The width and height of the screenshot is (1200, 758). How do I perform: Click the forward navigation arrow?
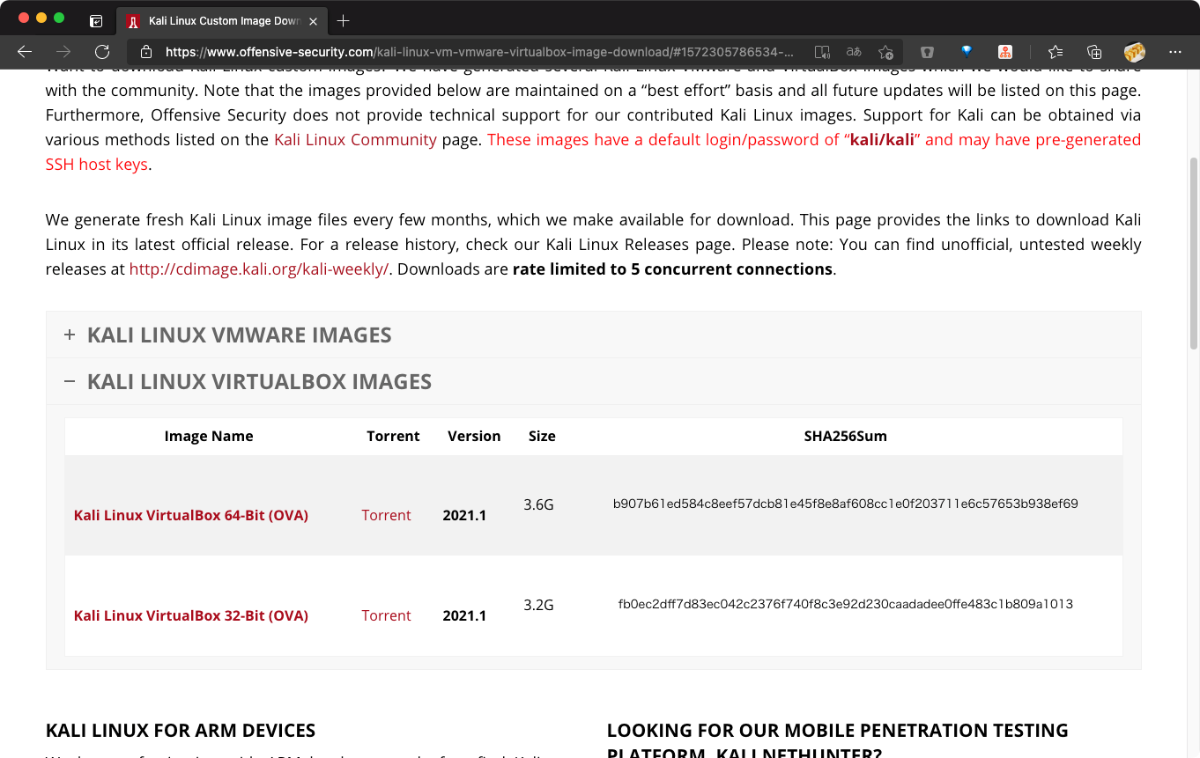coord(63,52)
